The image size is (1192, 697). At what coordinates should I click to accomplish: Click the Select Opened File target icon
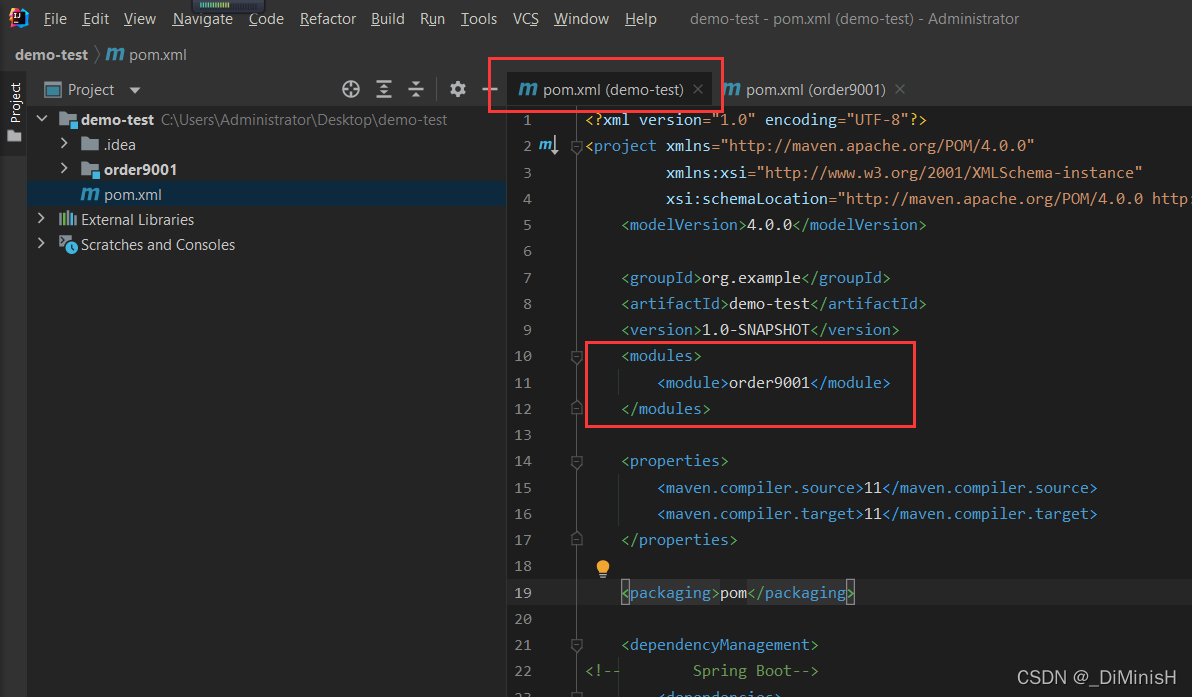[350, 90]
